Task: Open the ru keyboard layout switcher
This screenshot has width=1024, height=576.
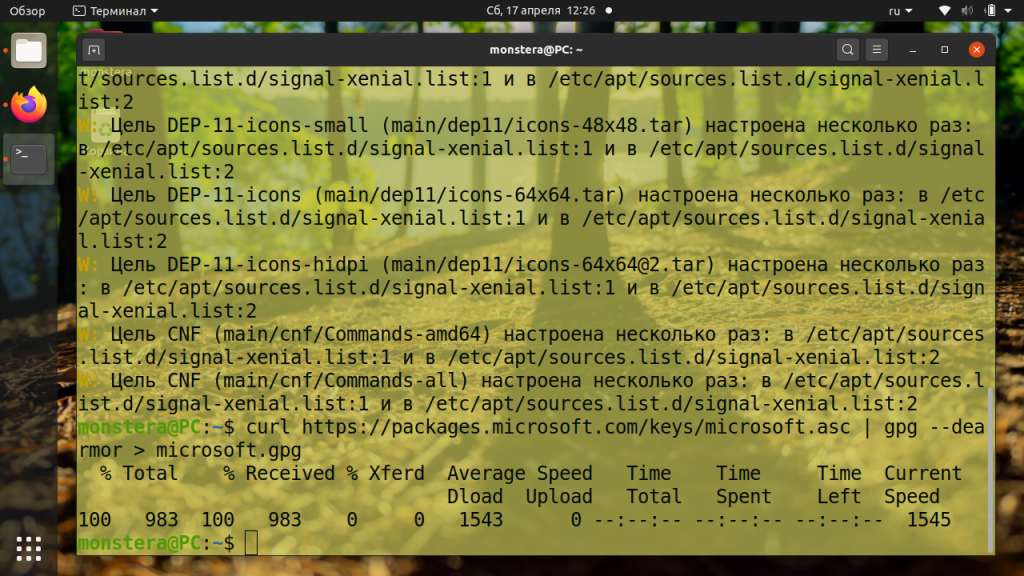Action: coord(897,9)
